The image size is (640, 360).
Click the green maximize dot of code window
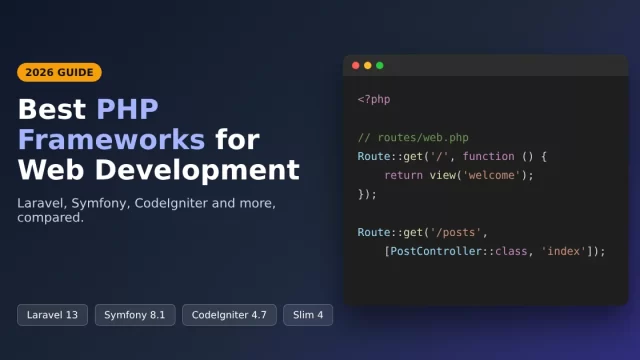(x=380, y=65)
